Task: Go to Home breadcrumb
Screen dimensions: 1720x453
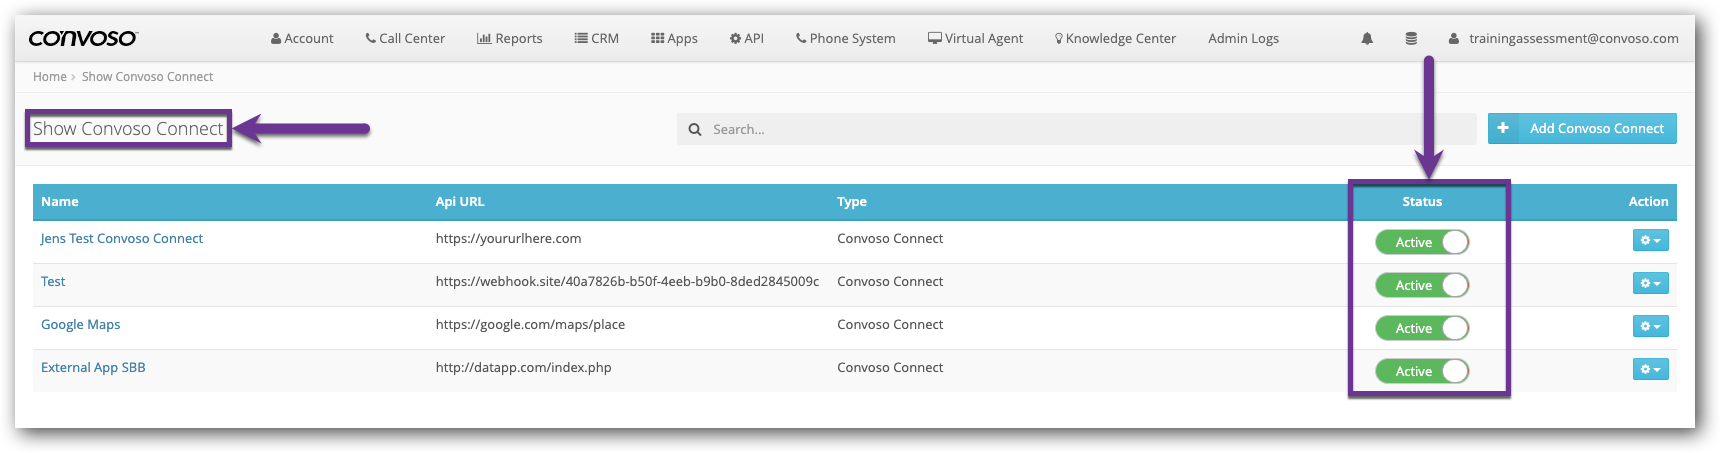Action: click(x=50, y=77)
